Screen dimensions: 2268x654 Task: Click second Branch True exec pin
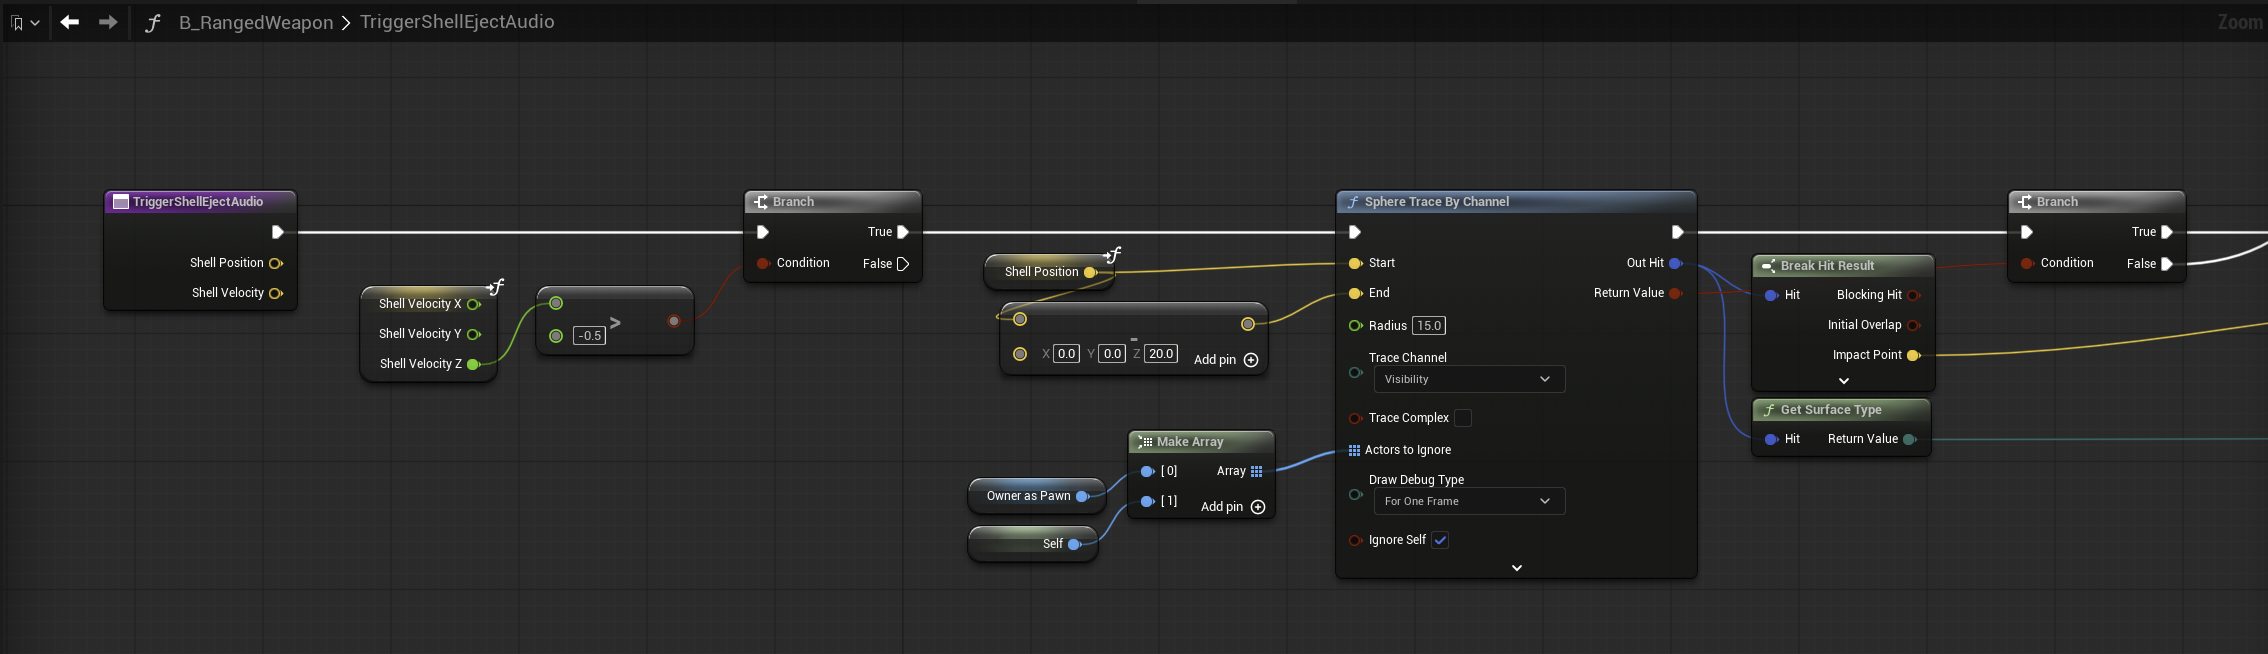2167,232
